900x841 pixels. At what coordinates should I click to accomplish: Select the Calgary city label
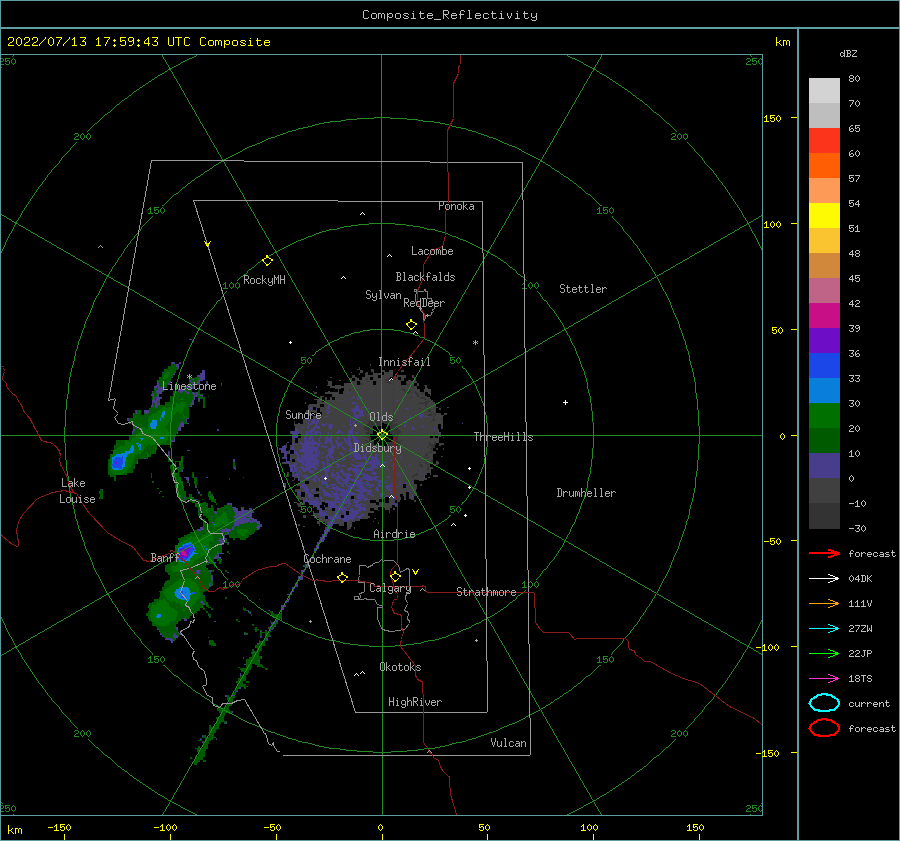390,588
